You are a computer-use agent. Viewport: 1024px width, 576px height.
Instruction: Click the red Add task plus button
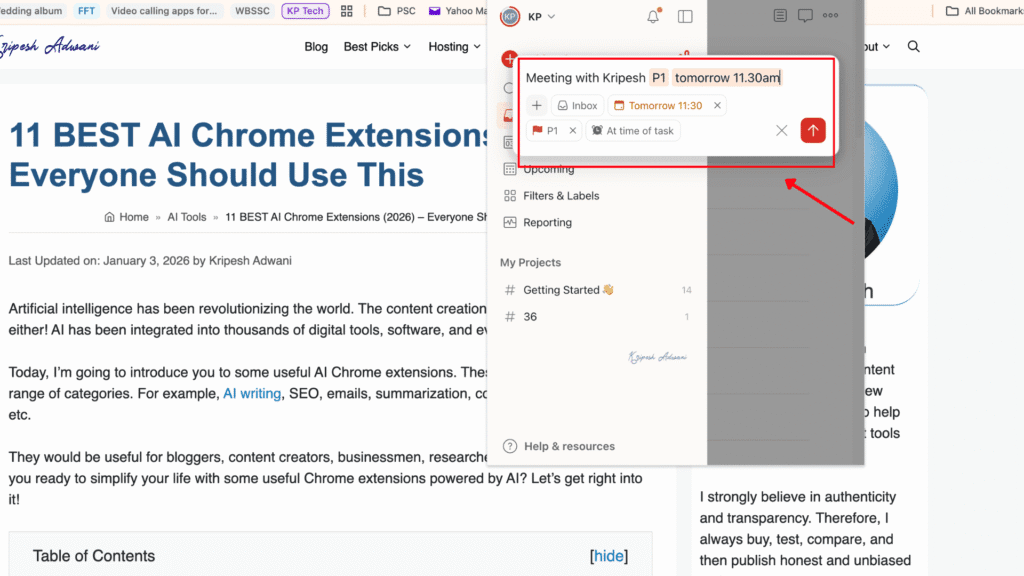pyautogui.click(x=509, y=59)
